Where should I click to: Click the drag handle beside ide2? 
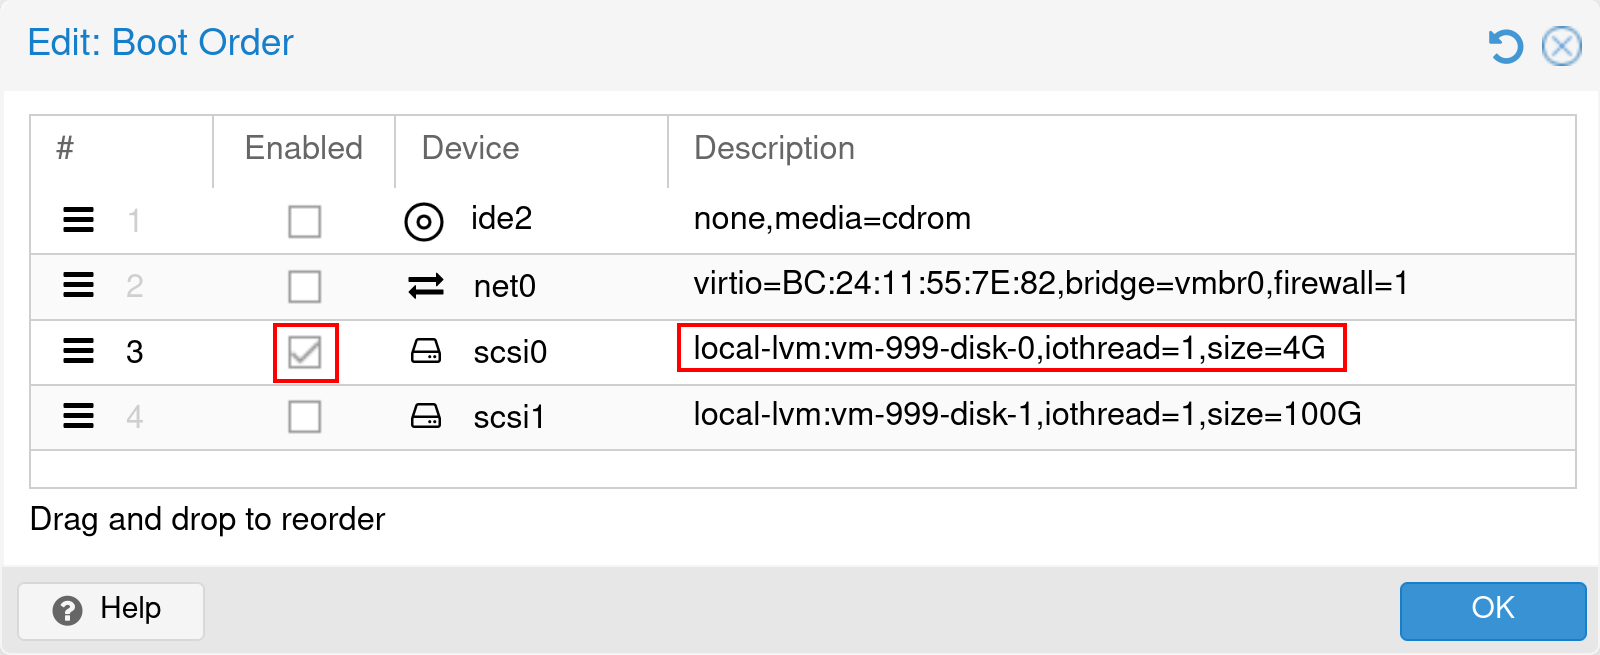coord(78,222)
